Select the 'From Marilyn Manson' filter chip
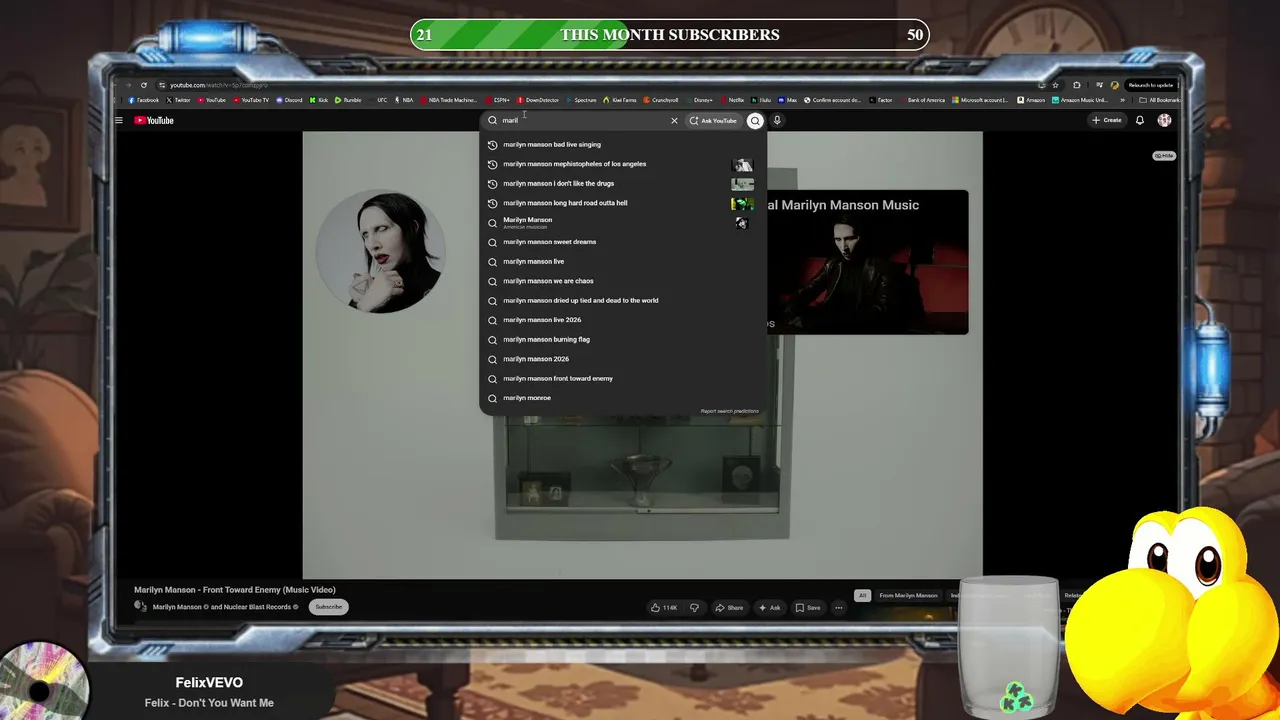 pyautogui.click(x=908, y=596)
